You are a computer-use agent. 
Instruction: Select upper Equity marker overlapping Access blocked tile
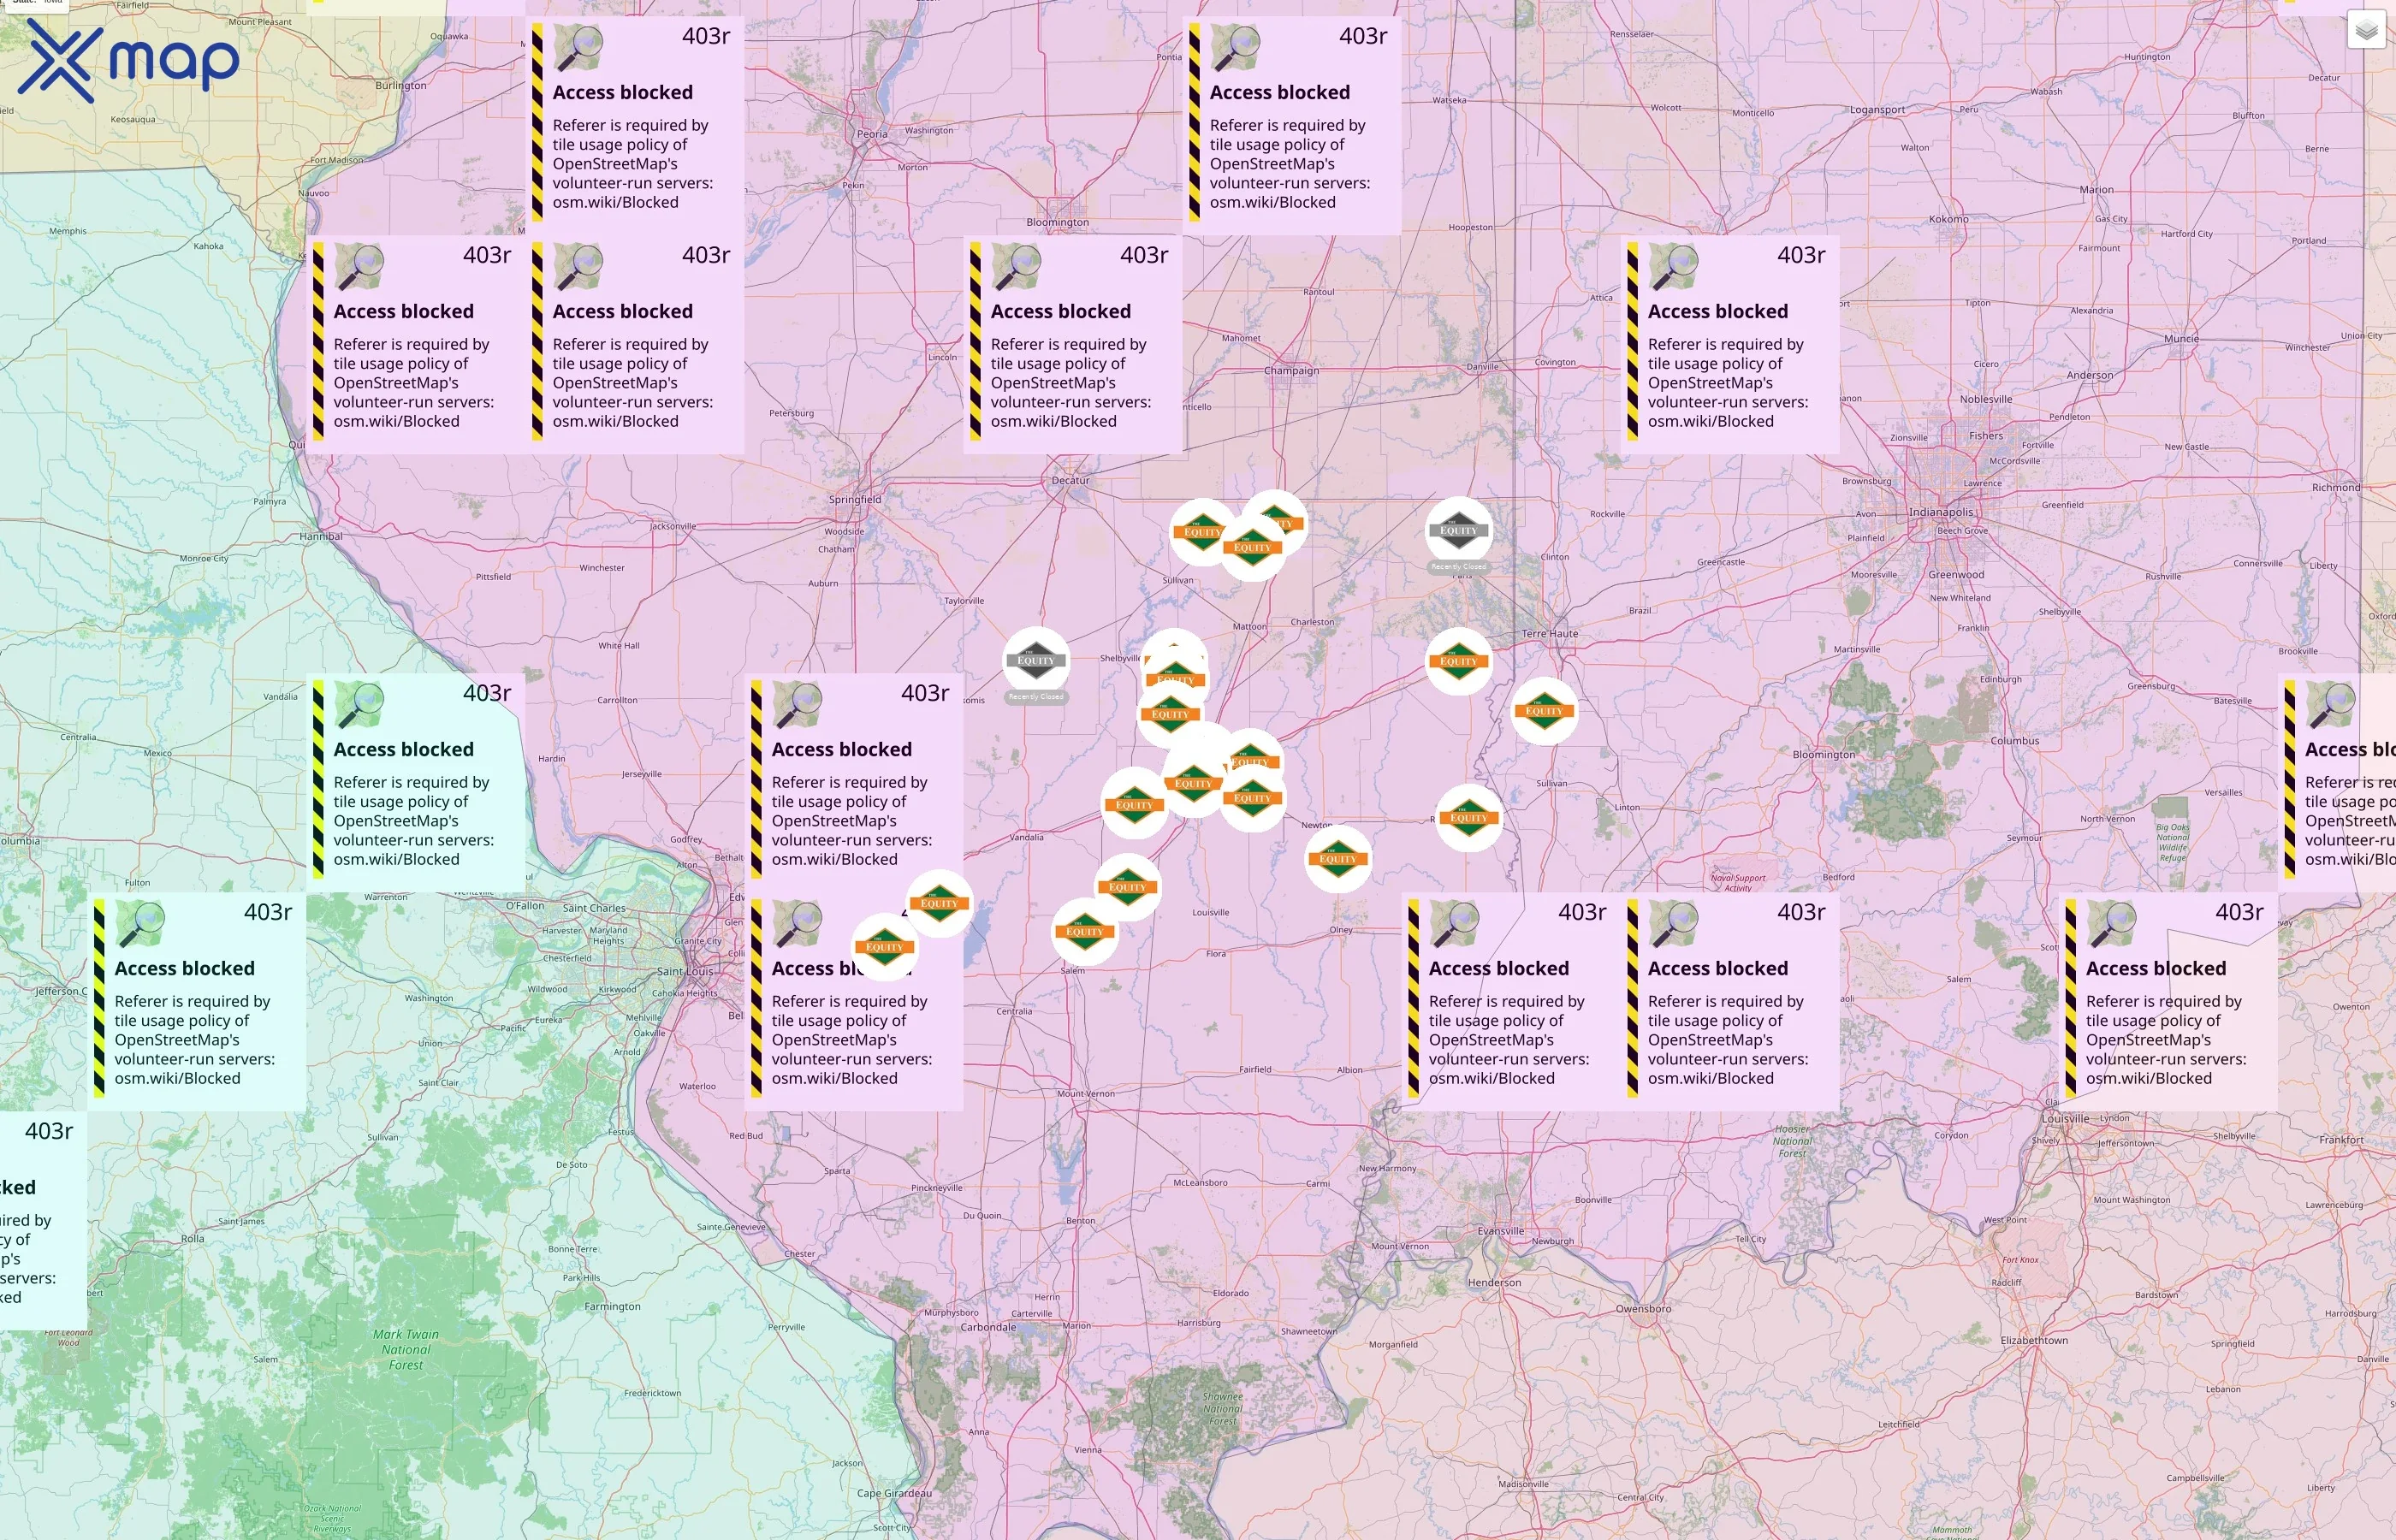939,903
